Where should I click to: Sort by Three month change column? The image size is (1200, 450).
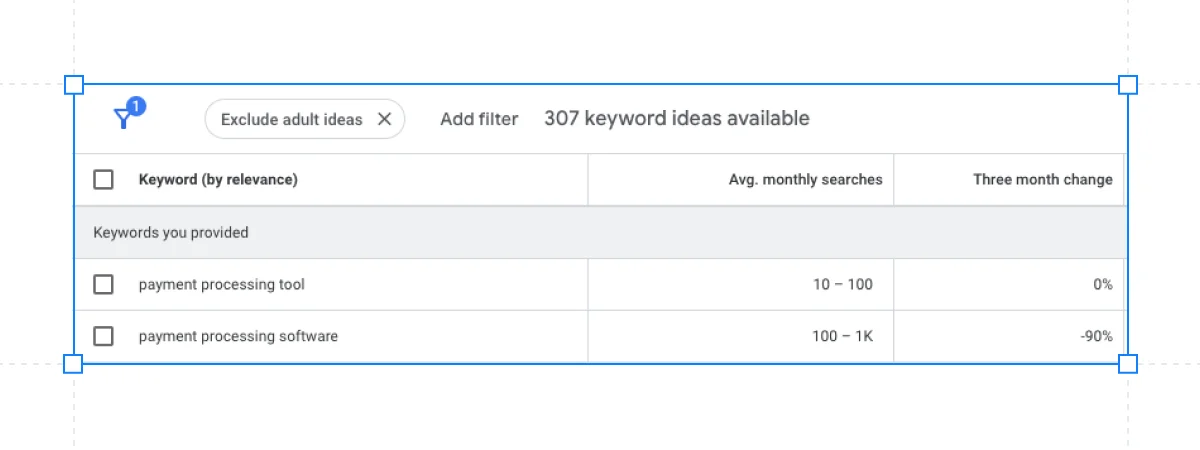click(x=1042, y=180)
